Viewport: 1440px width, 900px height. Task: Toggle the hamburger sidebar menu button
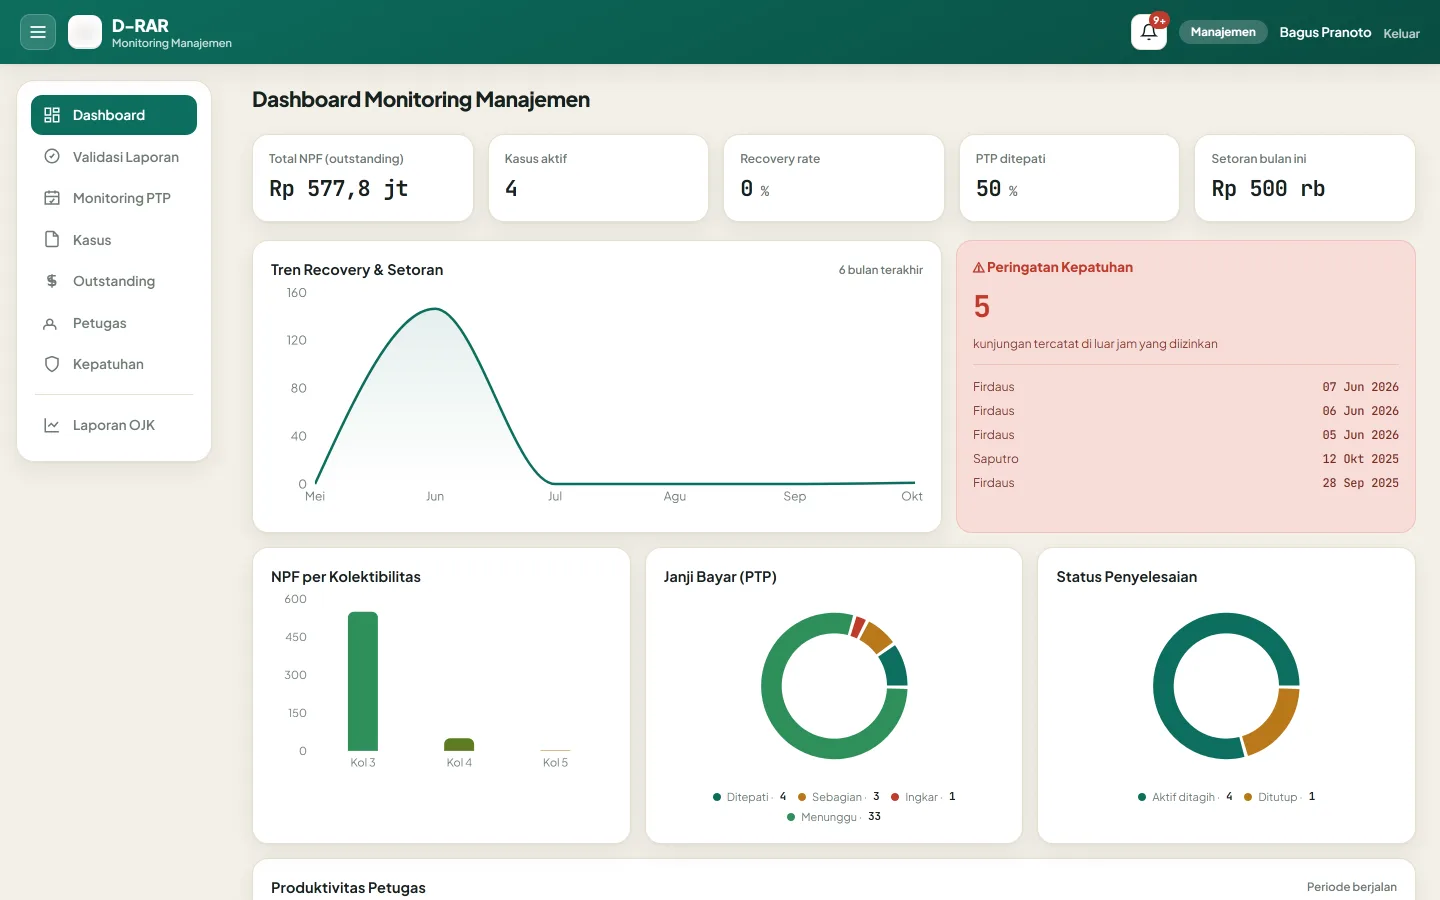38,32
